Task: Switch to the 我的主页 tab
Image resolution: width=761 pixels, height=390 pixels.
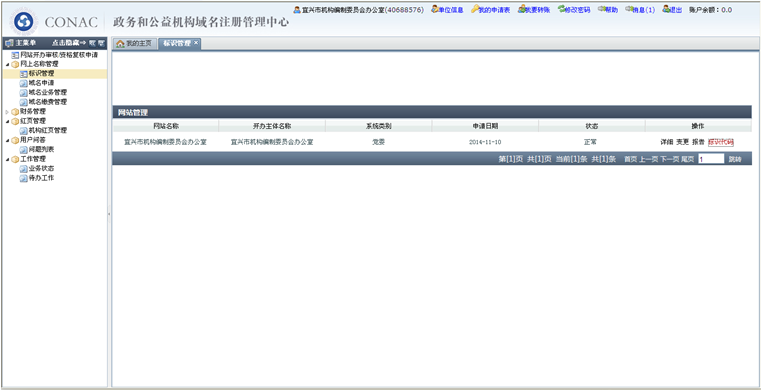Action: click(134, 44)
